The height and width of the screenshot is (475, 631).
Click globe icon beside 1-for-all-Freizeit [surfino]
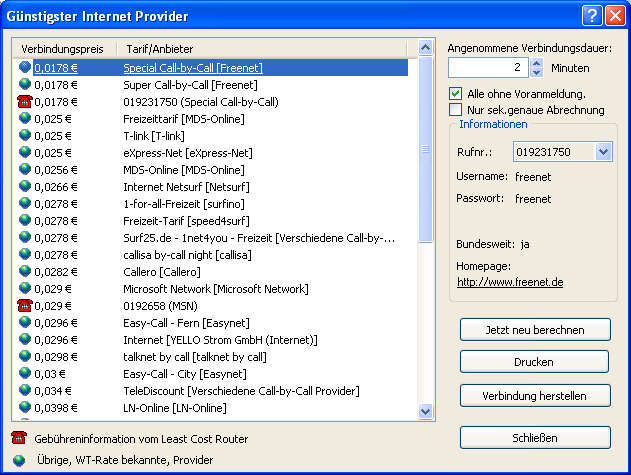tap(25, 203)
